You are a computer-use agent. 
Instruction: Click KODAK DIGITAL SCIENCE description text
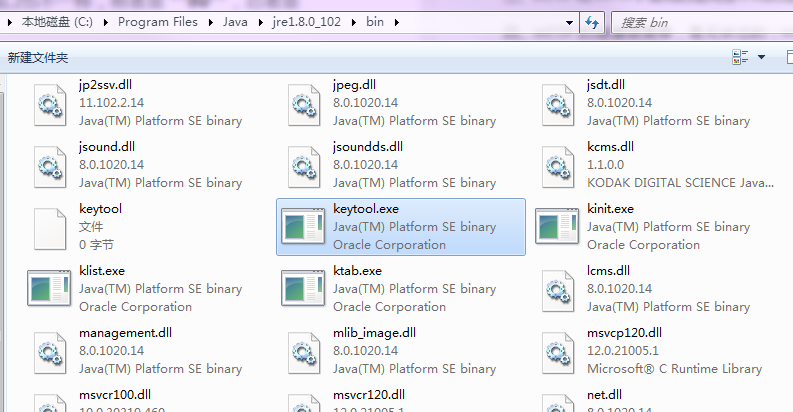tap(680, 183)
